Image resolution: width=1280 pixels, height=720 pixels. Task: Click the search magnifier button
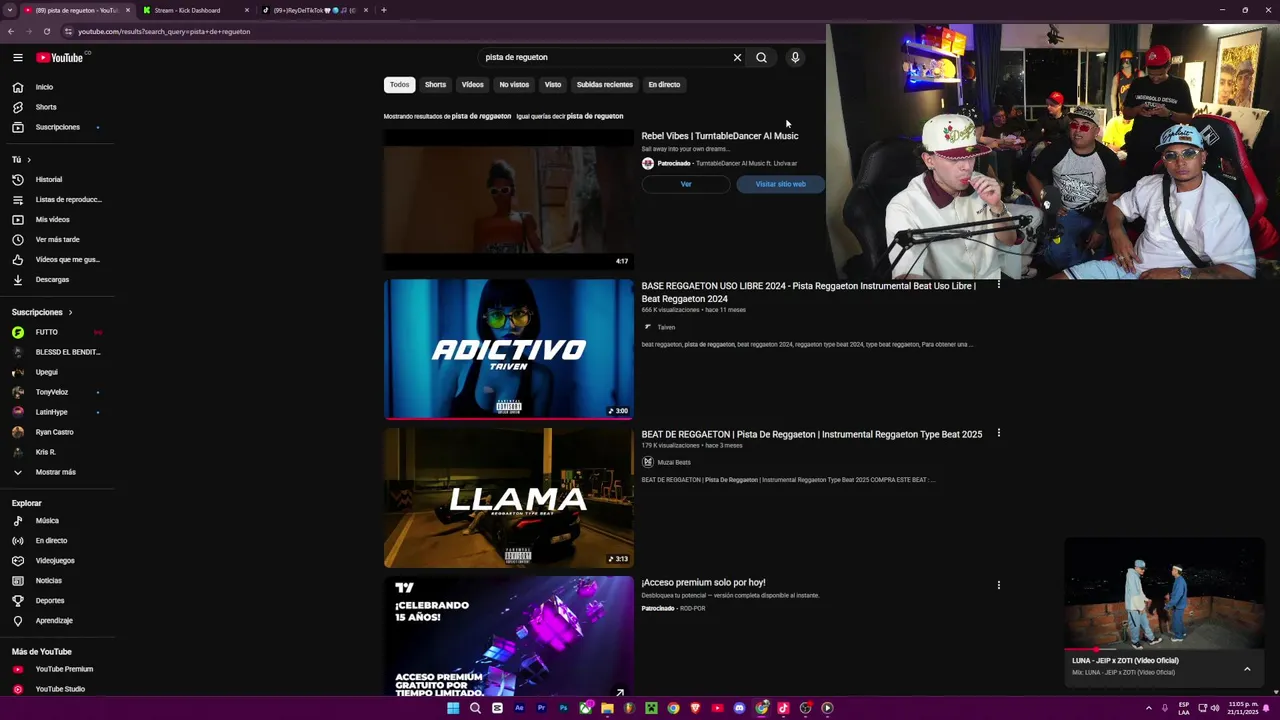tap(761, 57)
